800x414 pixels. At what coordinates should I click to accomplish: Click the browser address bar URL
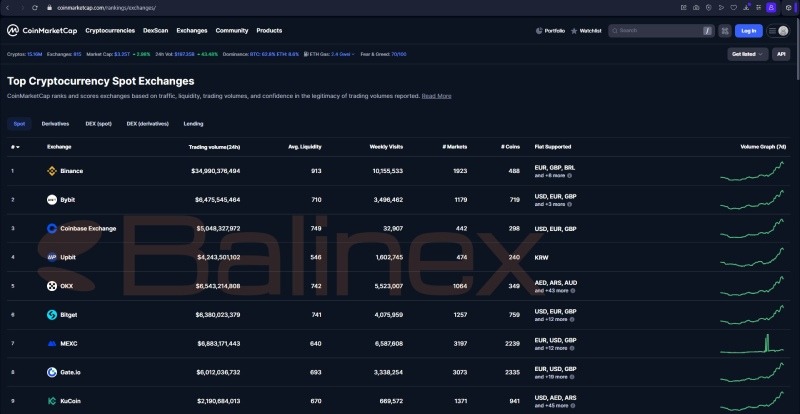106,8
